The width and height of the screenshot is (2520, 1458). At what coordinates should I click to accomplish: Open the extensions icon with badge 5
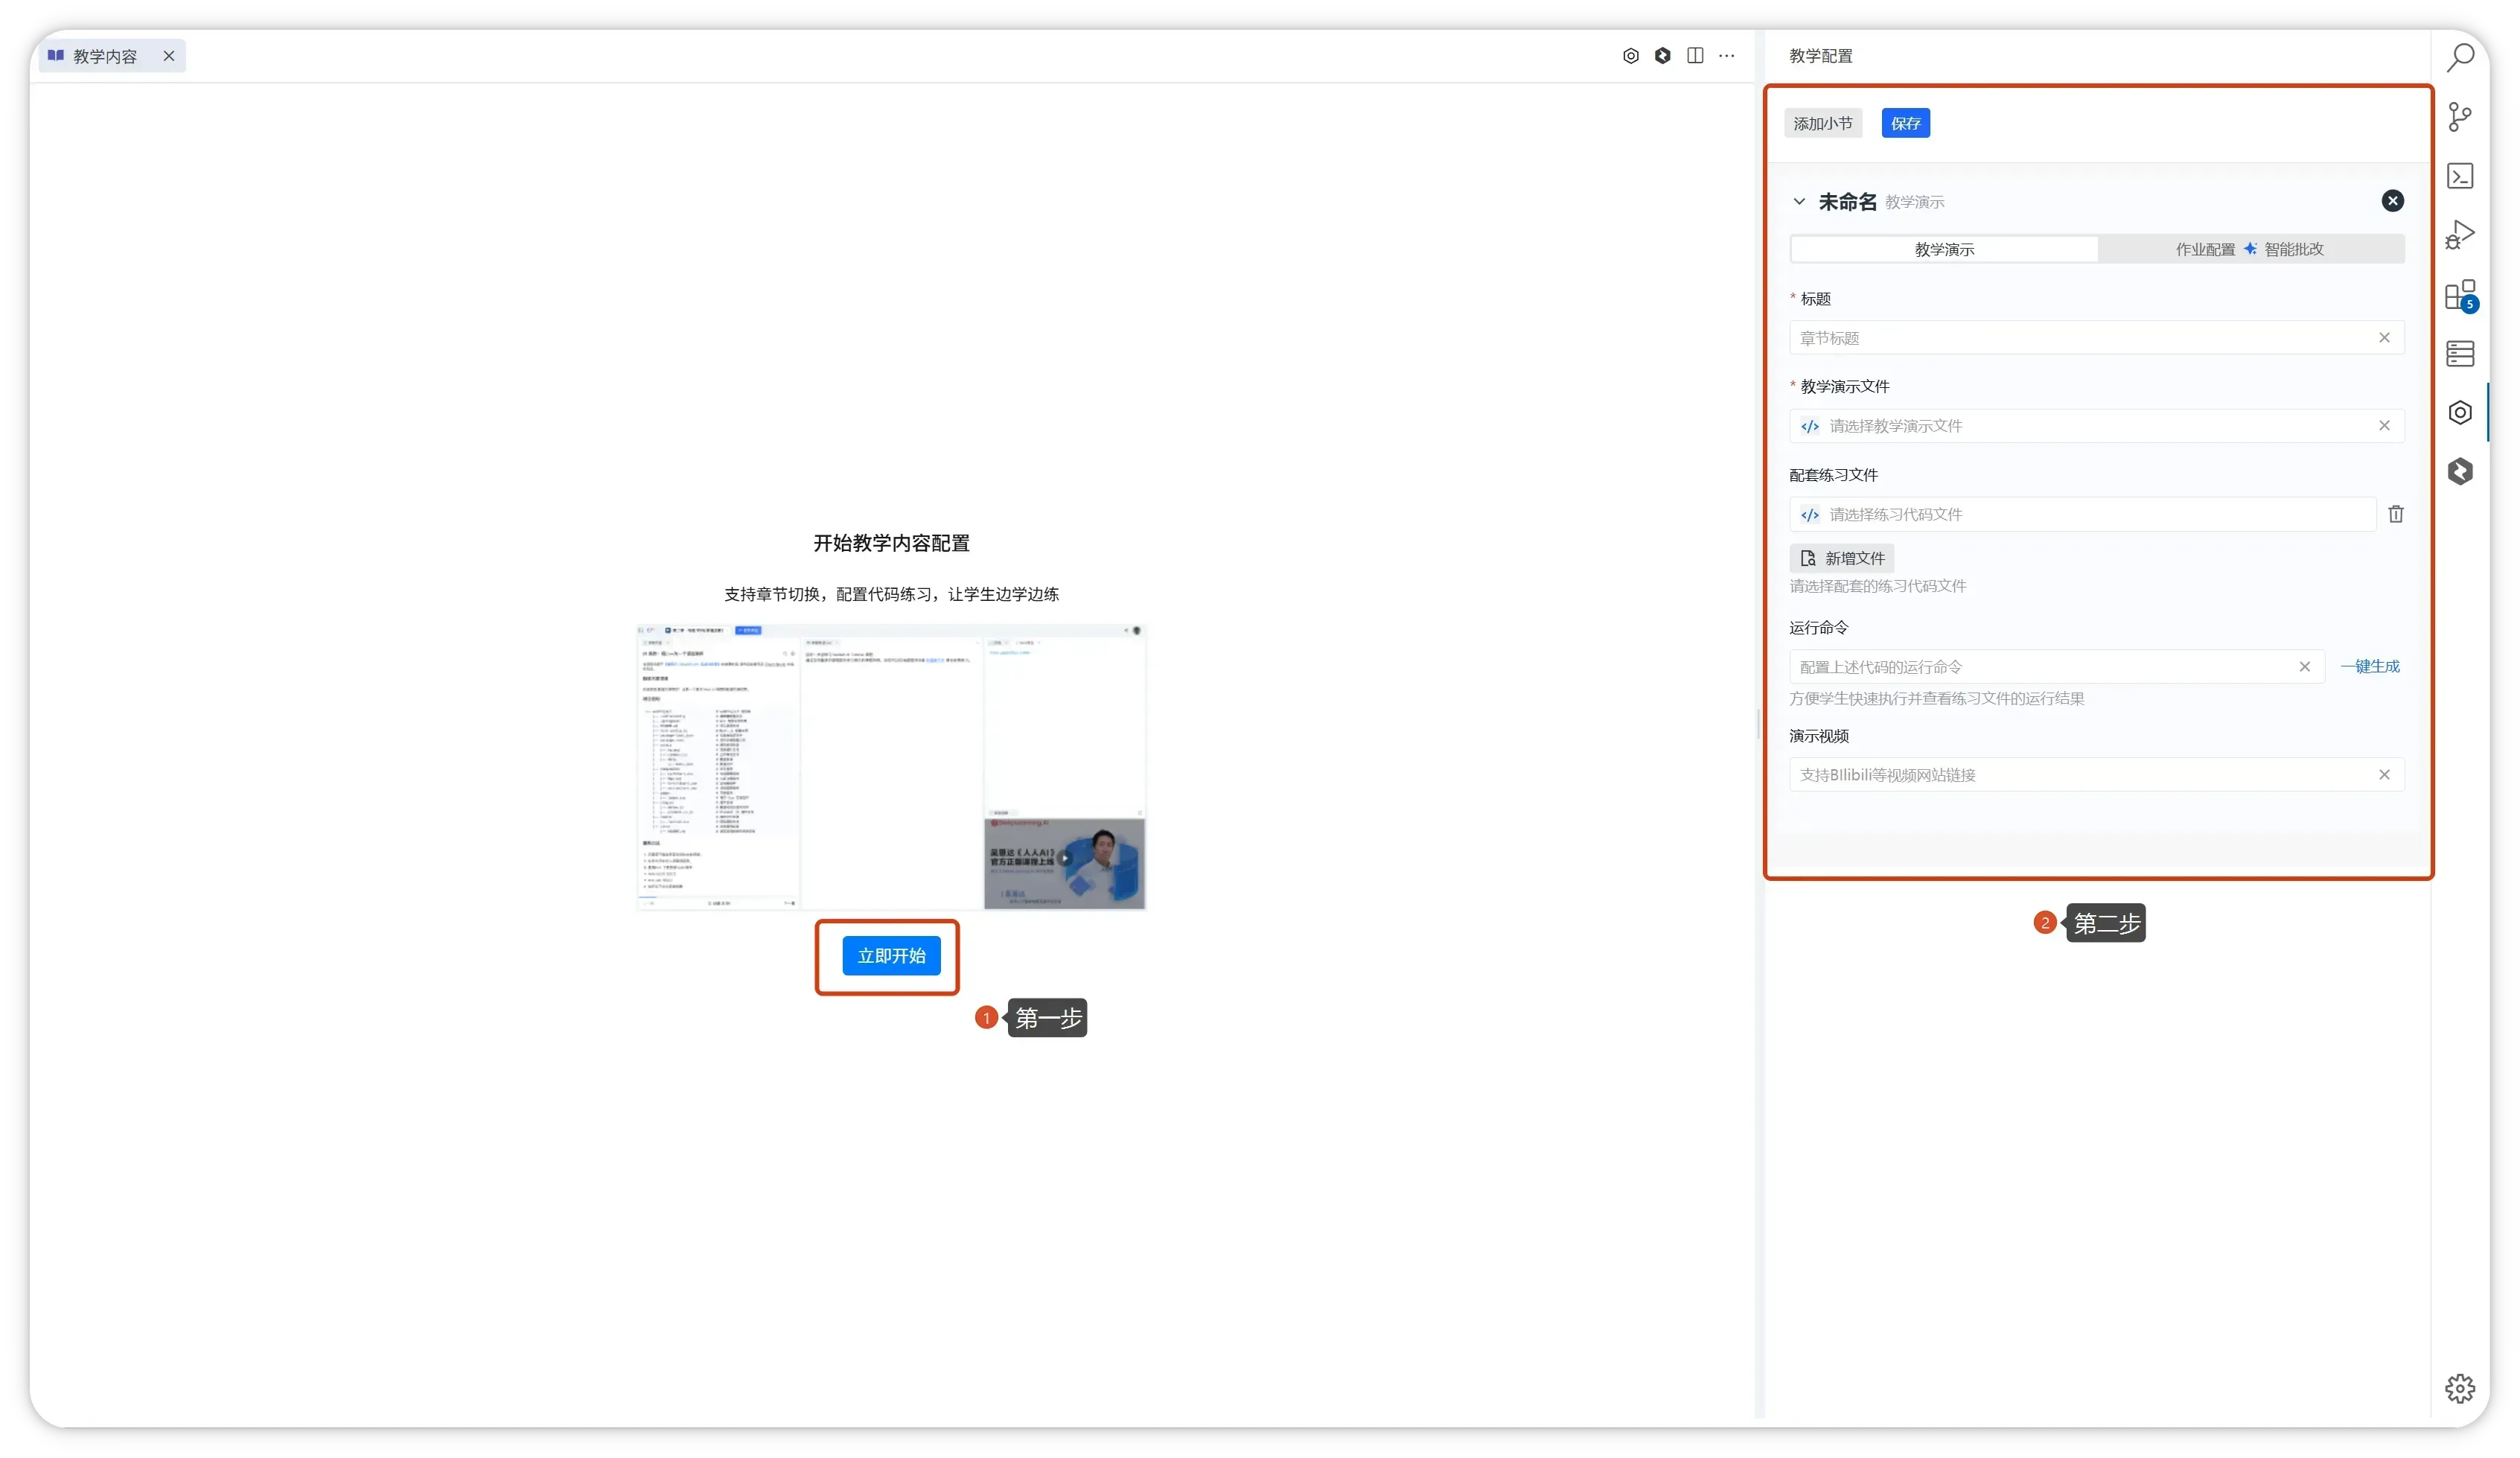[x=2460, y=295]
